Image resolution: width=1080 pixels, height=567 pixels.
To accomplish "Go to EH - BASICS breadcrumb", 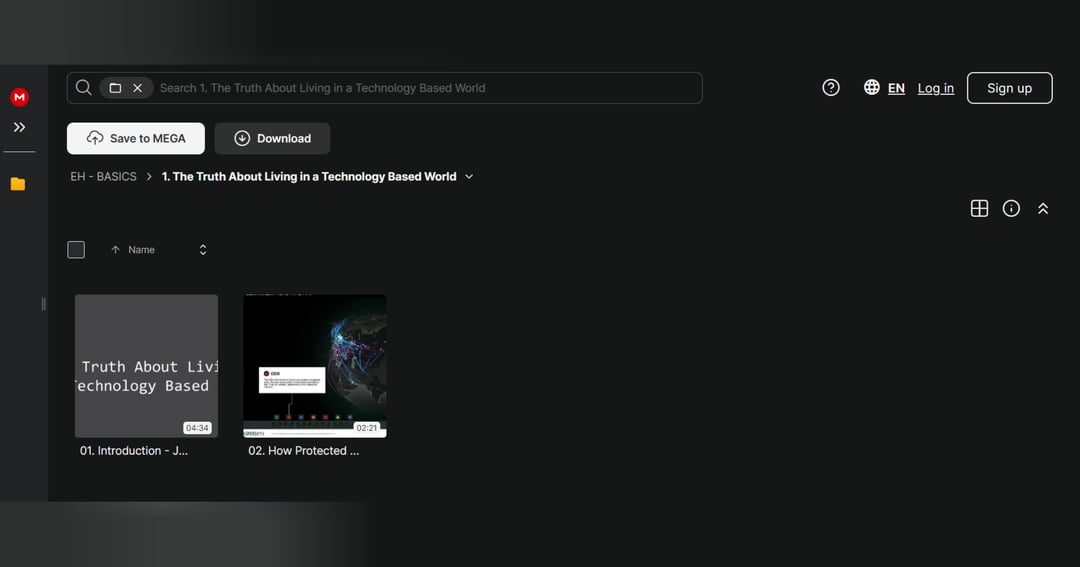I will tap(103, 176).
